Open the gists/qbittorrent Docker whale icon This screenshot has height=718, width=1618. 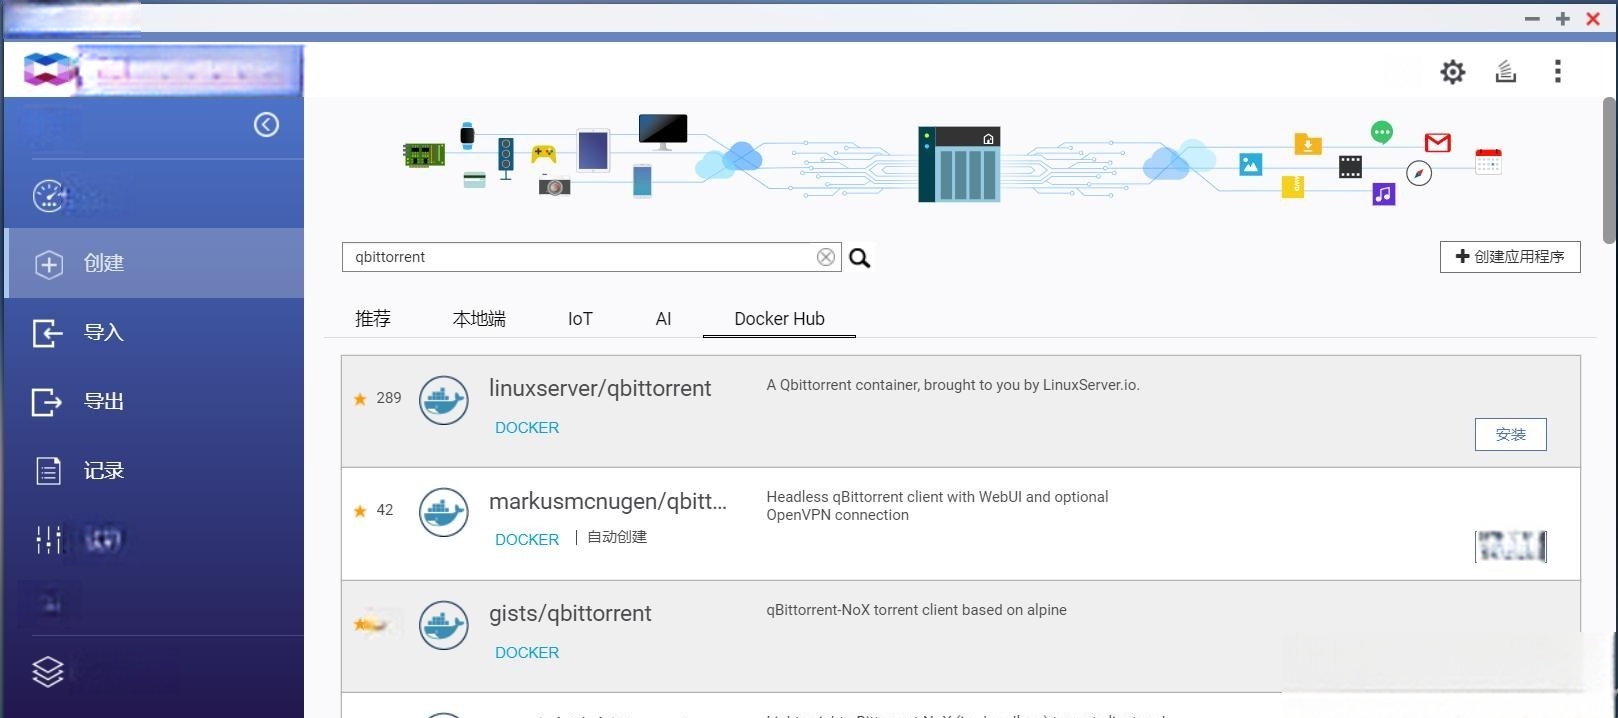pyautogui.click(x=443, y=625)
